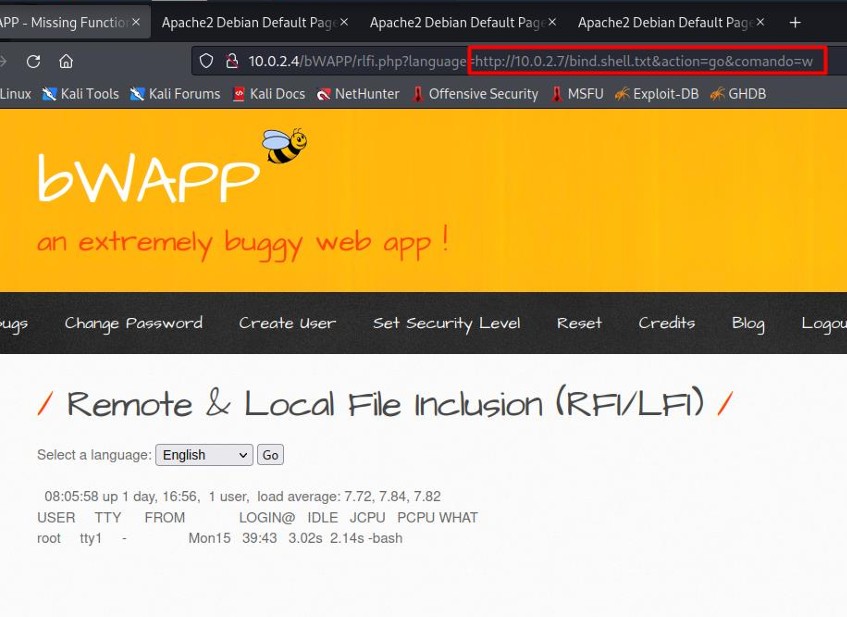This screenshot has height=617, width=847.
Task: Click the Exploit-DB spider icon
Action: tap(622, 94)
